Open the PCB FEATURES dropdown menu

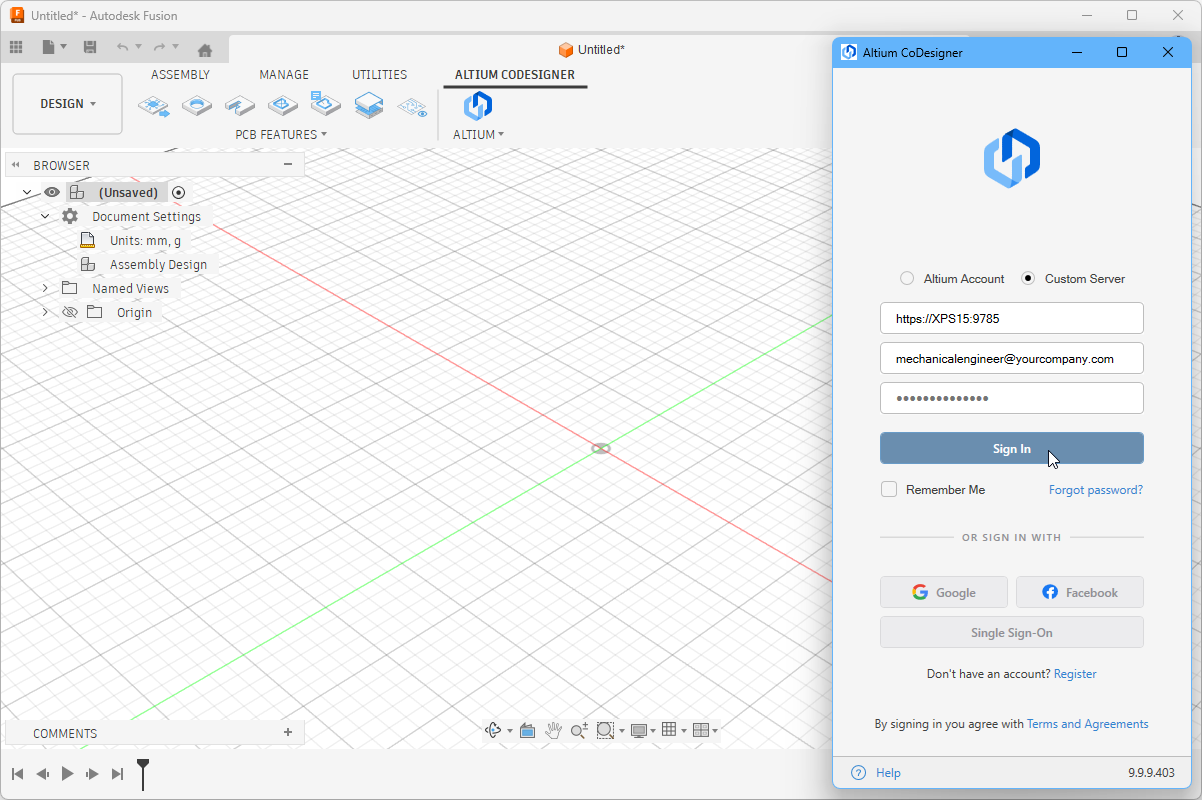(x=281, y=134)
